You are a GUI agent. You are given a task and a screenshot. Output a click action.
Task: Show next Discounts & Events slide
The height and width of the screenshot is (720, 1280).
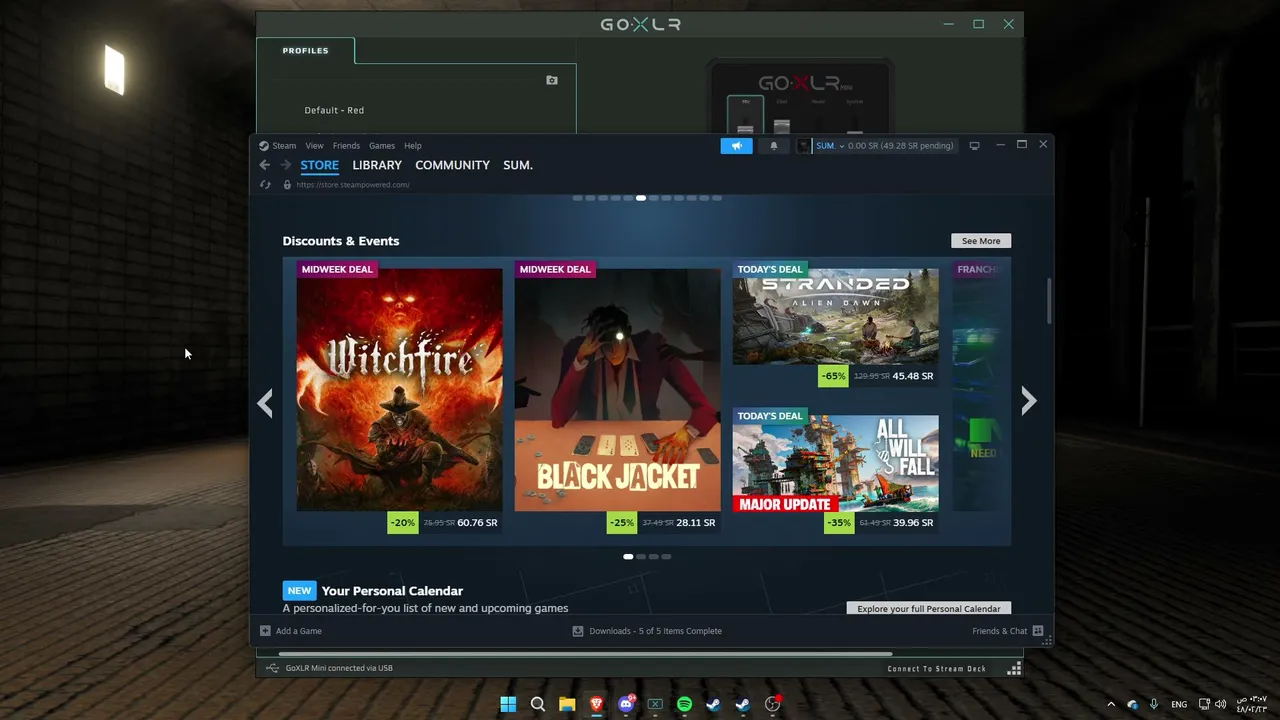click(1029, 401)
